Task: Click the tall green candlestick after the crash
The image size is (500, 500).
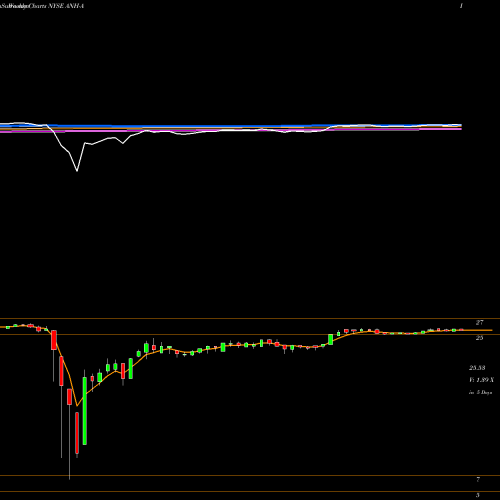Action: pos(85,411)
